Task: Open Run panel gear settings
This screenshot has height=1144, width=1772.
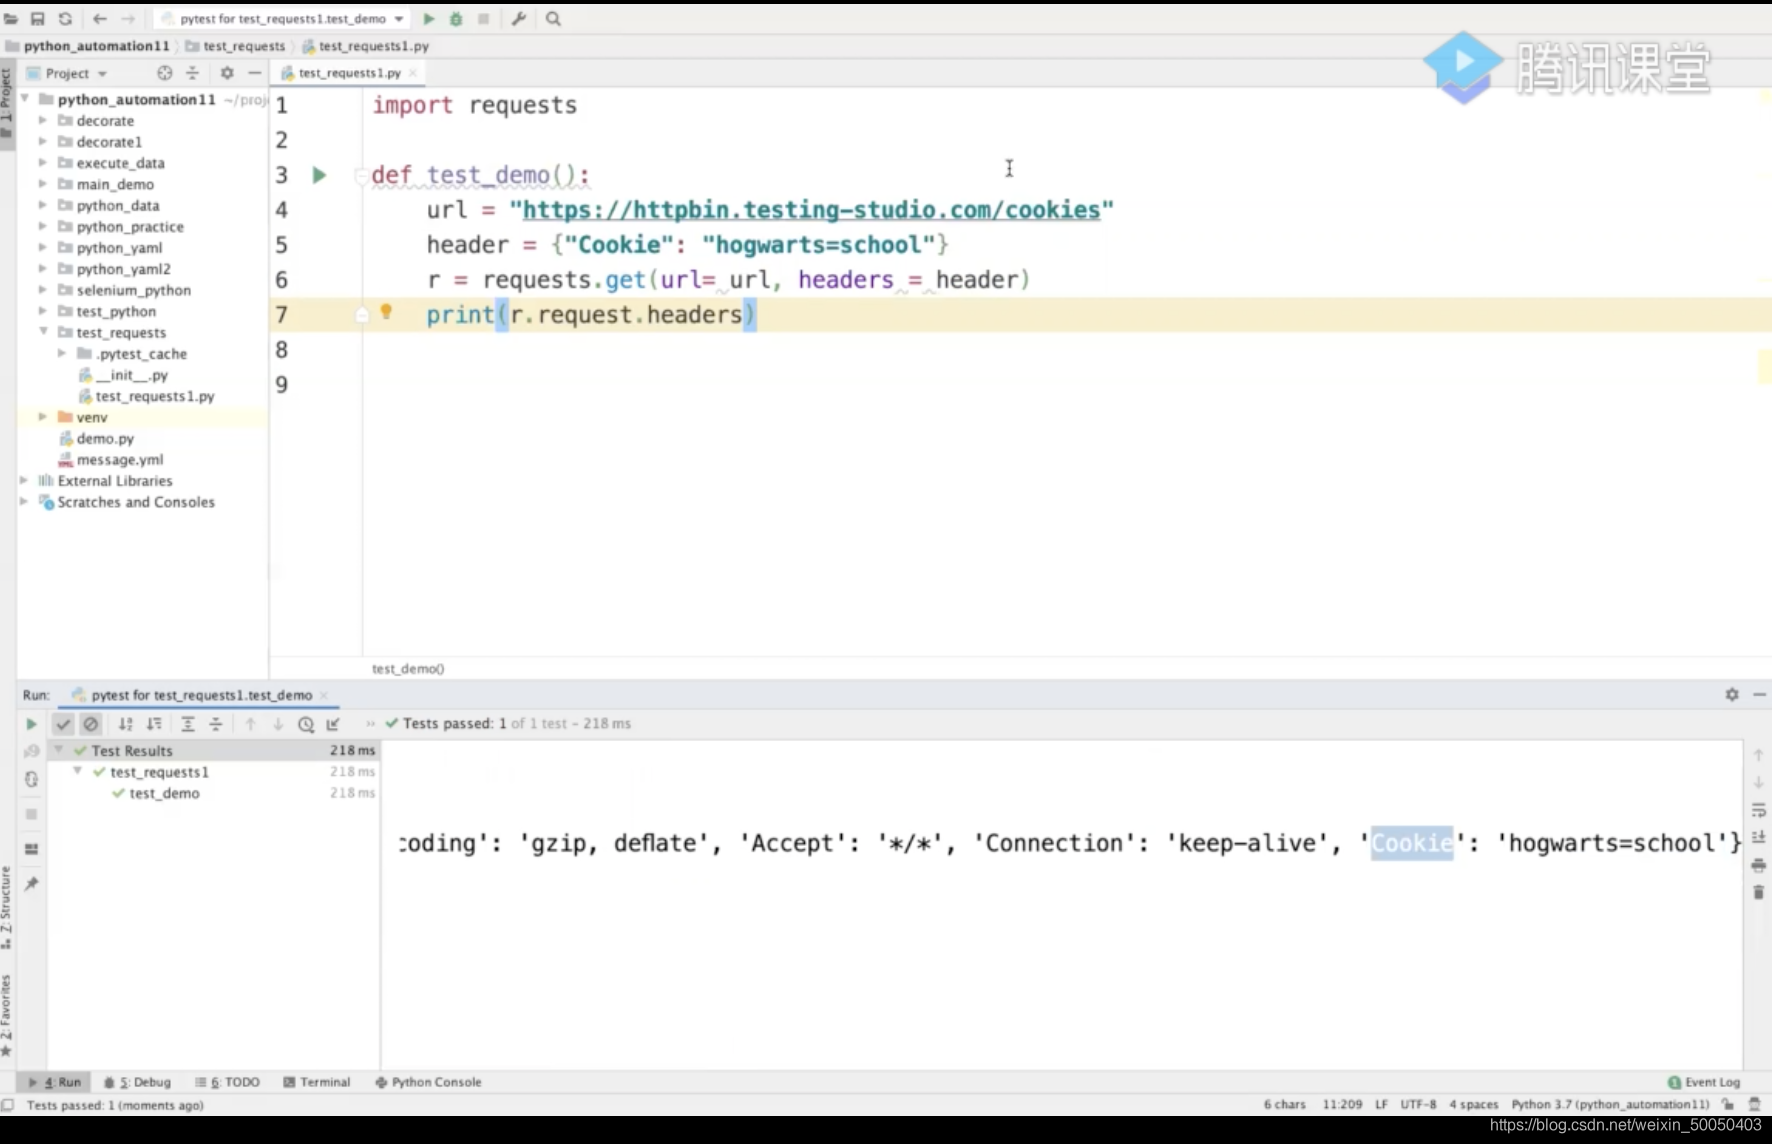Action: click(1732, 694)
